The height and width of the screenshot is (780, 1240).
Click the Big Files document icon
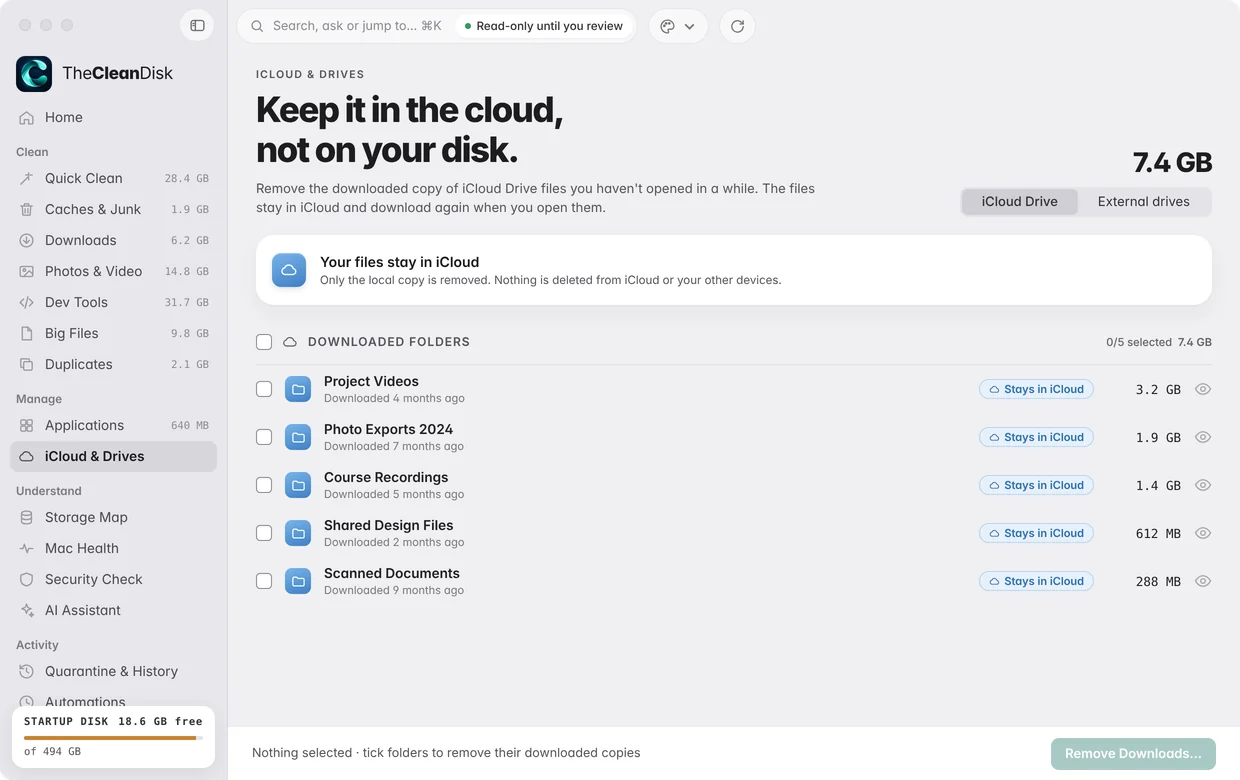(x=27, y=333)
